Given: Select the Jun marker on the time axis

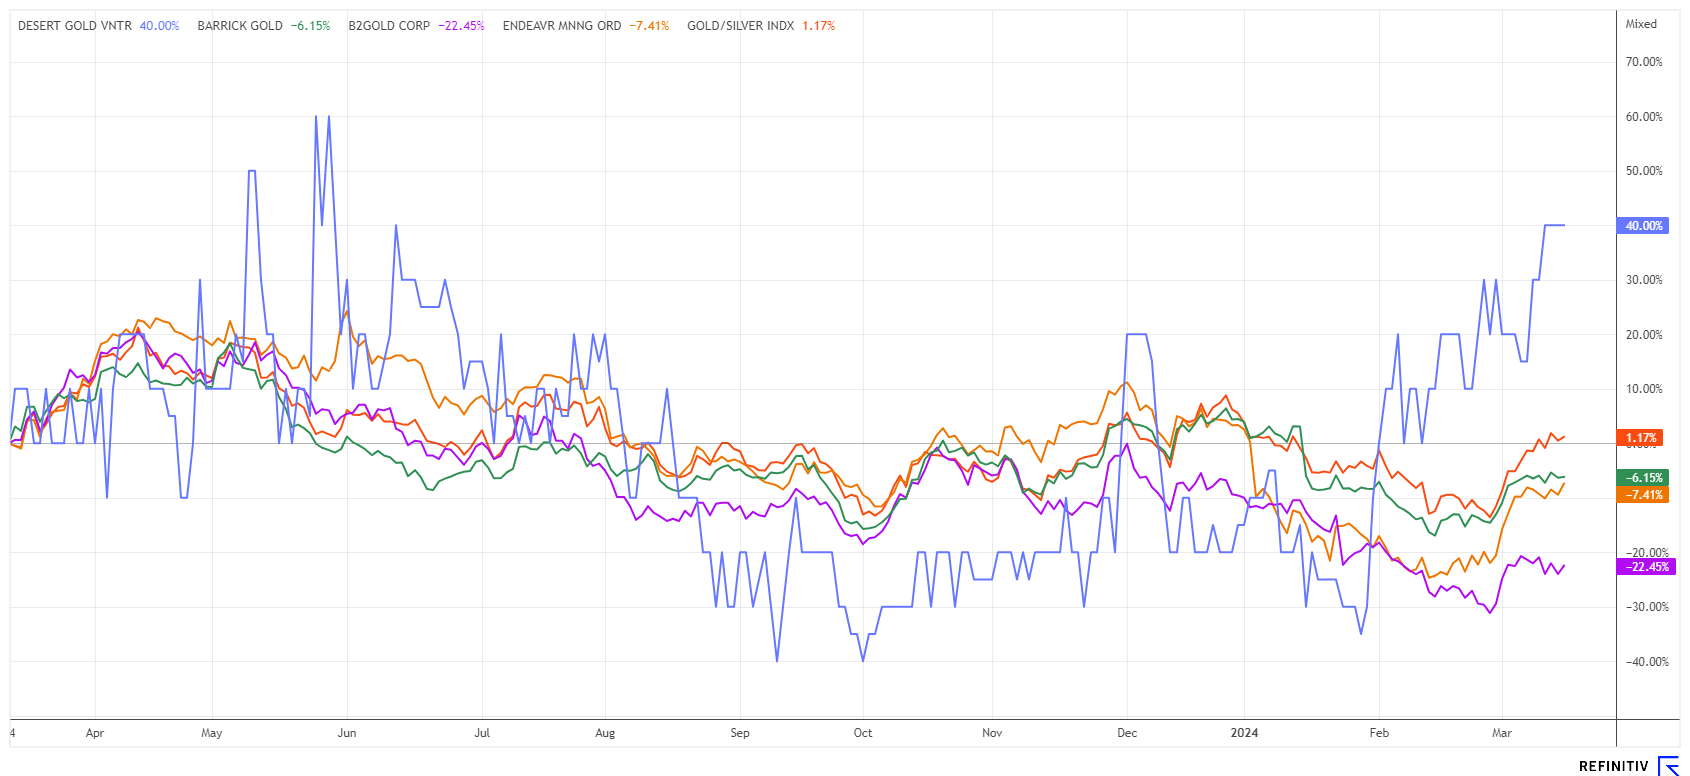Looking at the screenshot, I should point(347,733).
